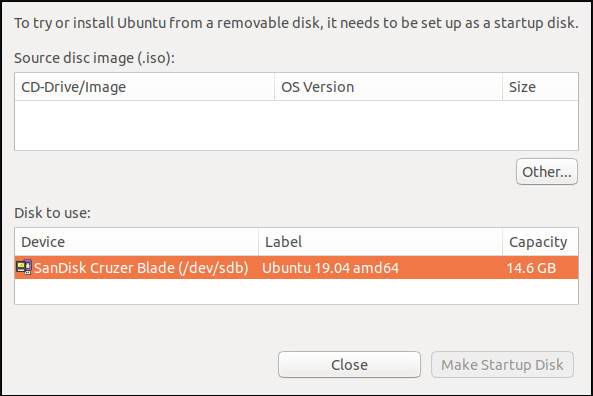This screenshot has width=593, height=396.
Task: Click divider between CD-Drive/Image and OS Version
Action: tap(275, 87)
